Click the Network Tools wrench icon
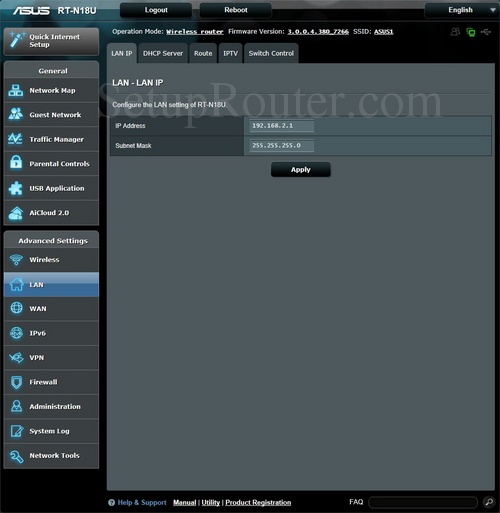Viewport: 500px width, 513px height. (17, 456)
